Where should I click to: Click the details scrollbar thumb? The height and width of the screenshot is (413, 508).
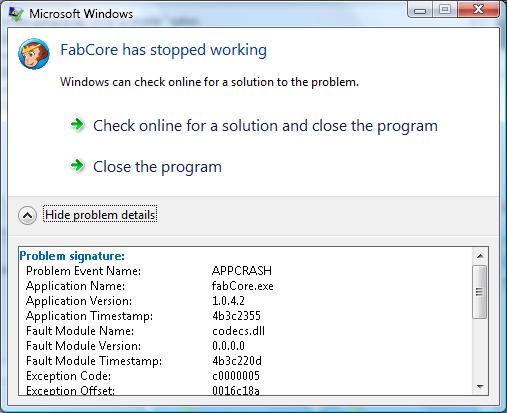pos(480,292)
